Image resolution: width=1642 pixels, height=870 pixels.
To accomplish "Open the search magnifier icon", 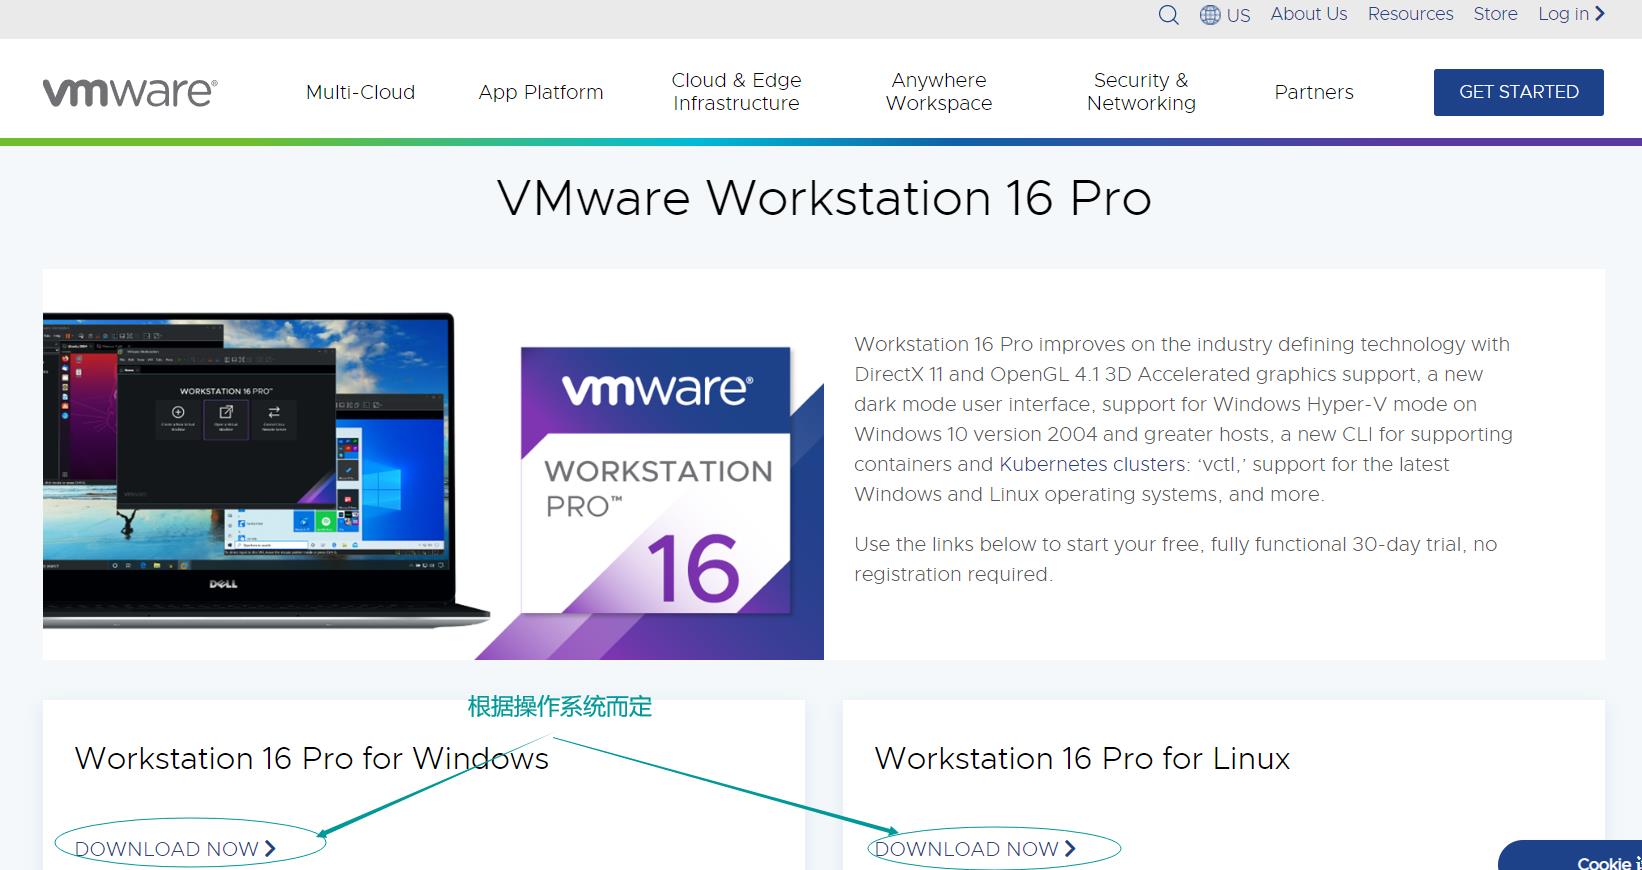I will click(x=1168, y=15).
